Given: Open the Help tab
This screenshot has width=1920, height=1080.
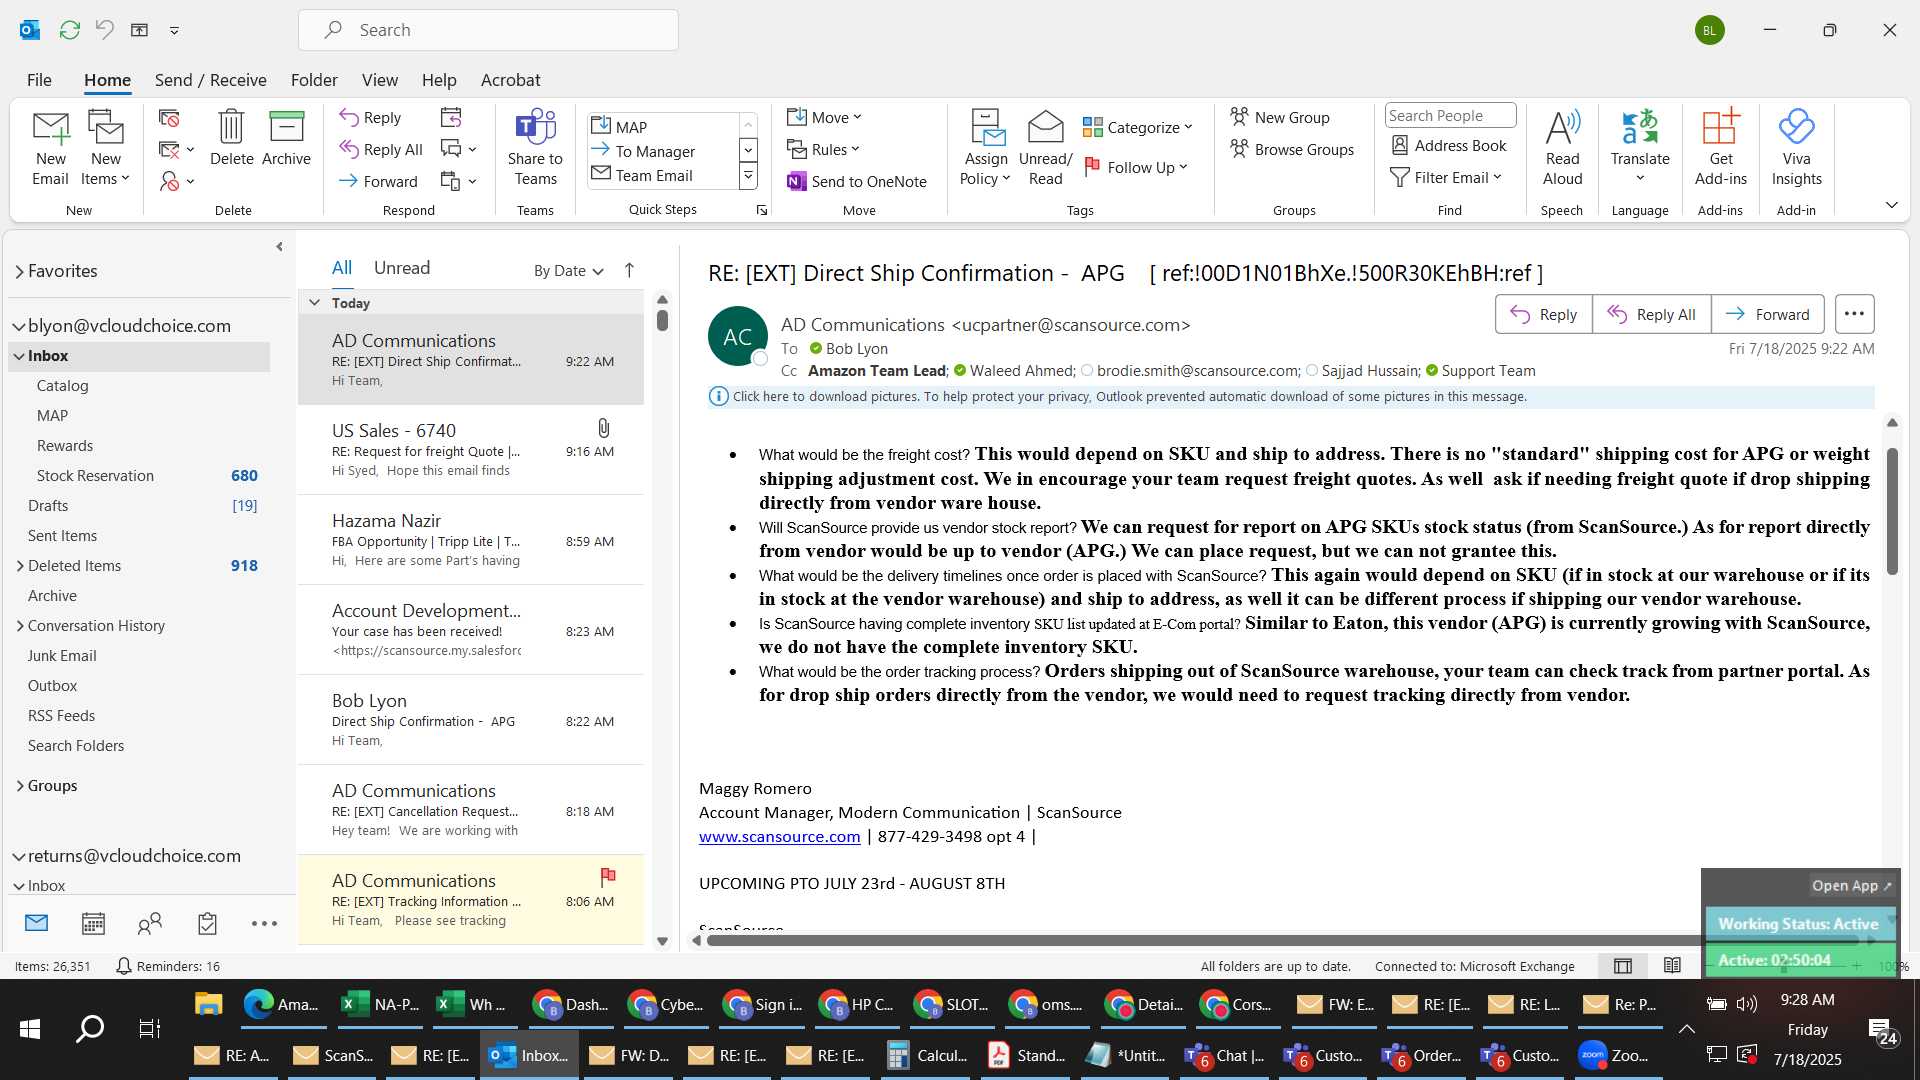Looking at the screenshot, I should click(439, 80).
